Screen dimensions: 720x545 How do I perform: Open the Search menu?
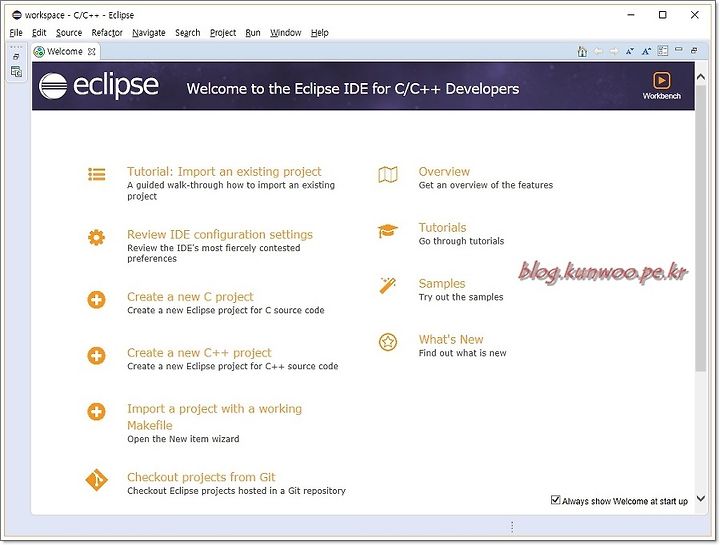188,33
